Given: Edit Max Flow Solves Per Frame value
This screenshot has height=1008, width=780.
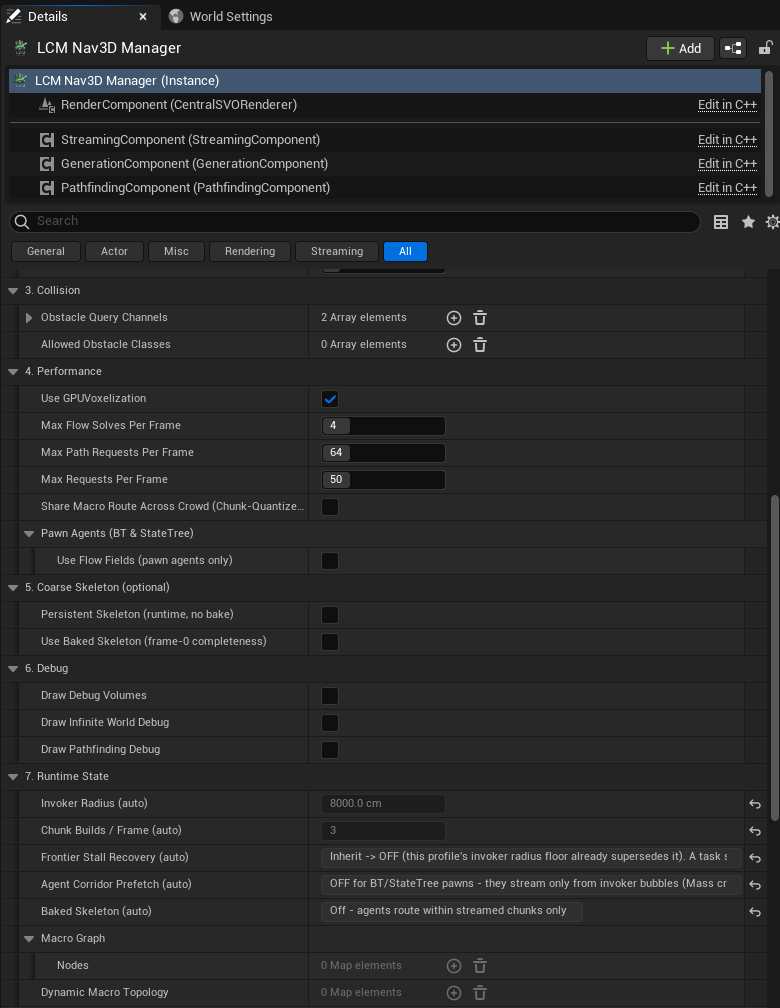Looking at the screenshot, I should click(383, 426).
